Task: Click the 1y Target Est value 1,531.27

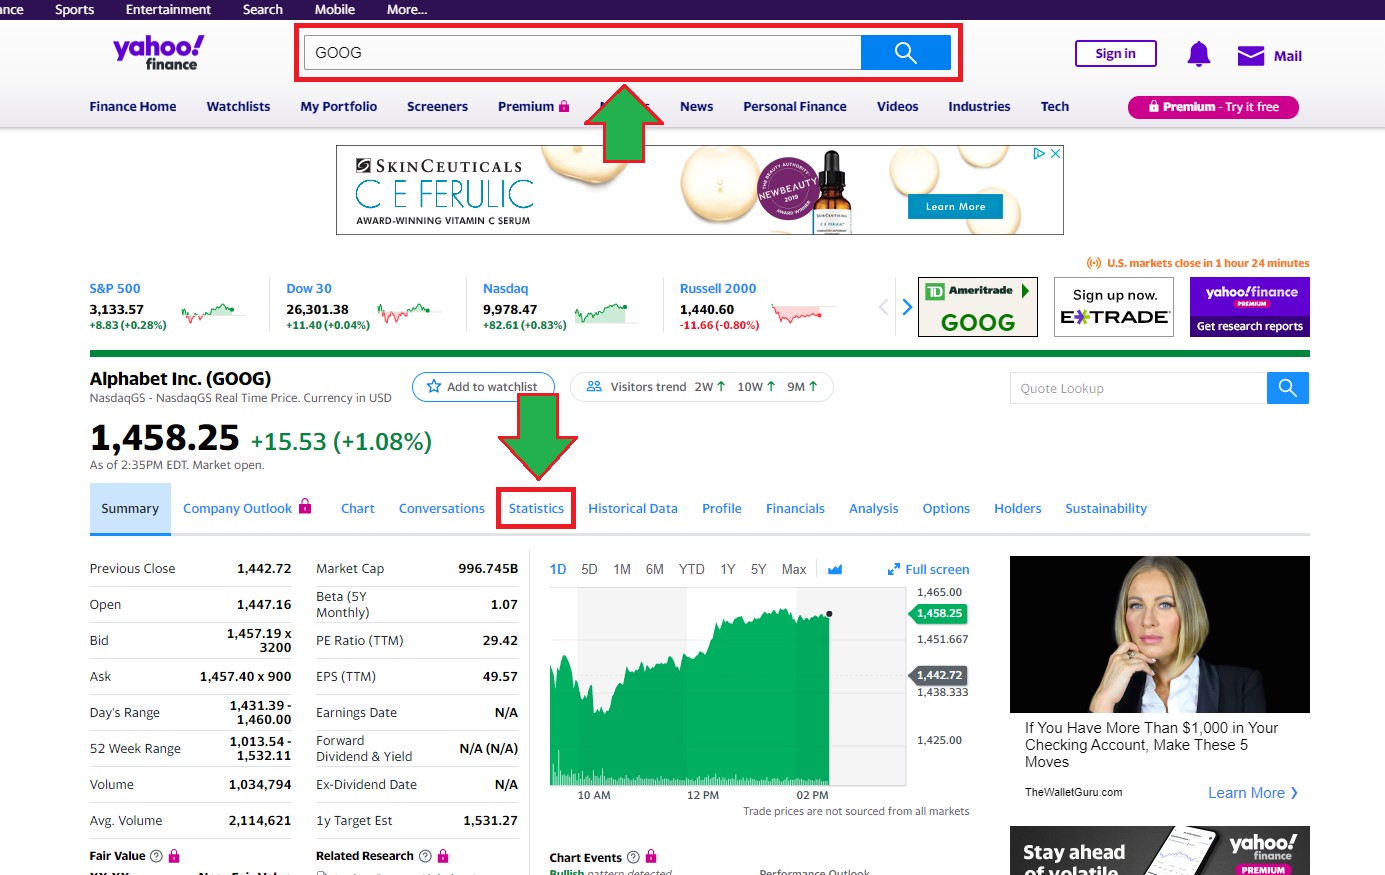Action: click(x=490, y=820)
